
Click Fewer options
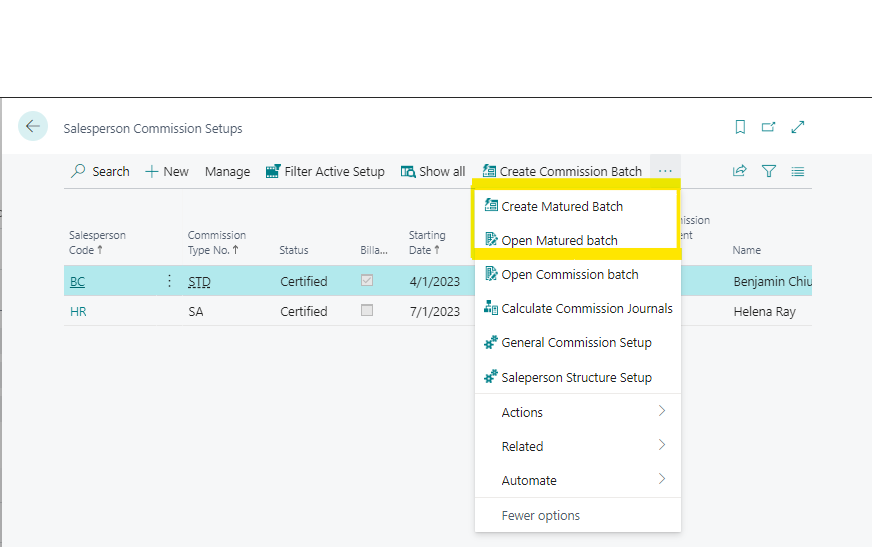click(540, 515)
